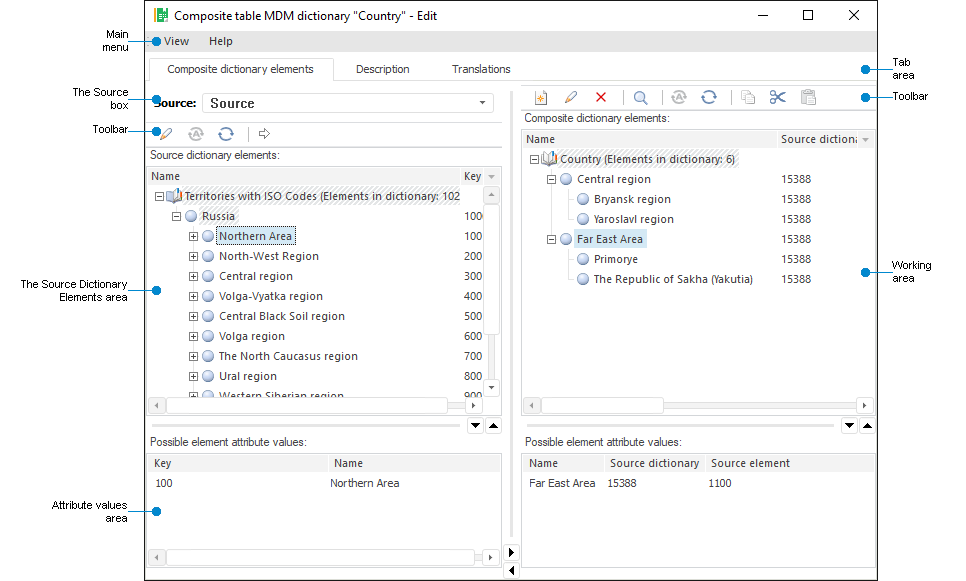Copy the selected composite element

(x=748, y=97)
